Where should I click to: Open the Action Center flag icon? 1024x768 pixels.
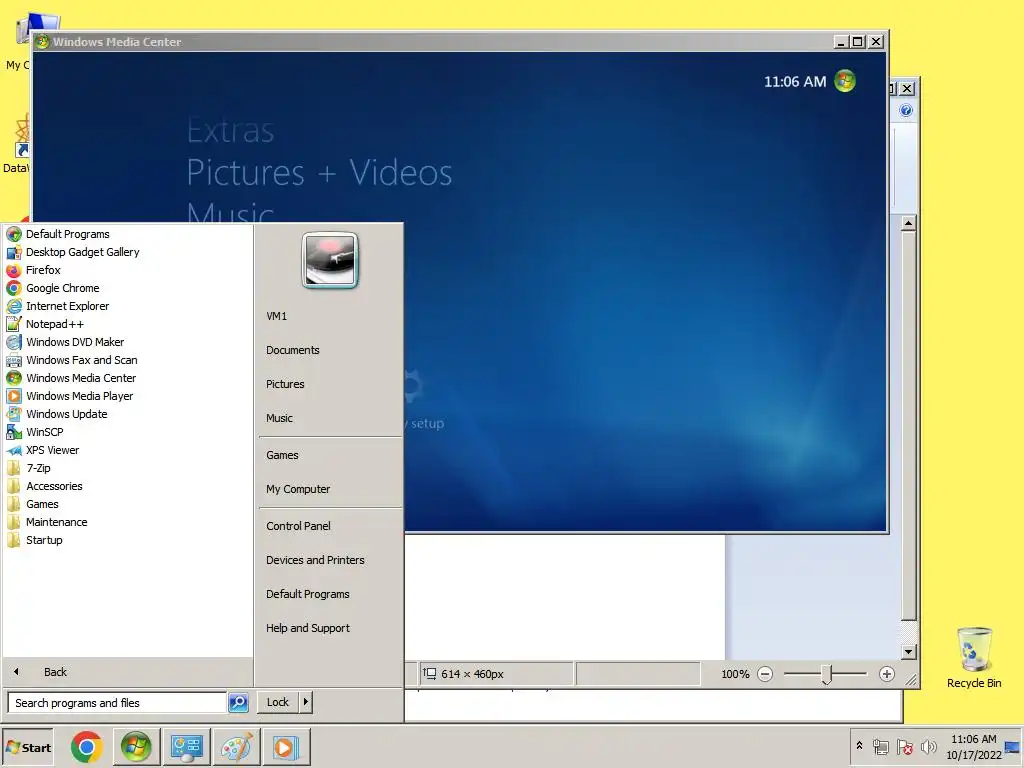(x=905, y=747)
